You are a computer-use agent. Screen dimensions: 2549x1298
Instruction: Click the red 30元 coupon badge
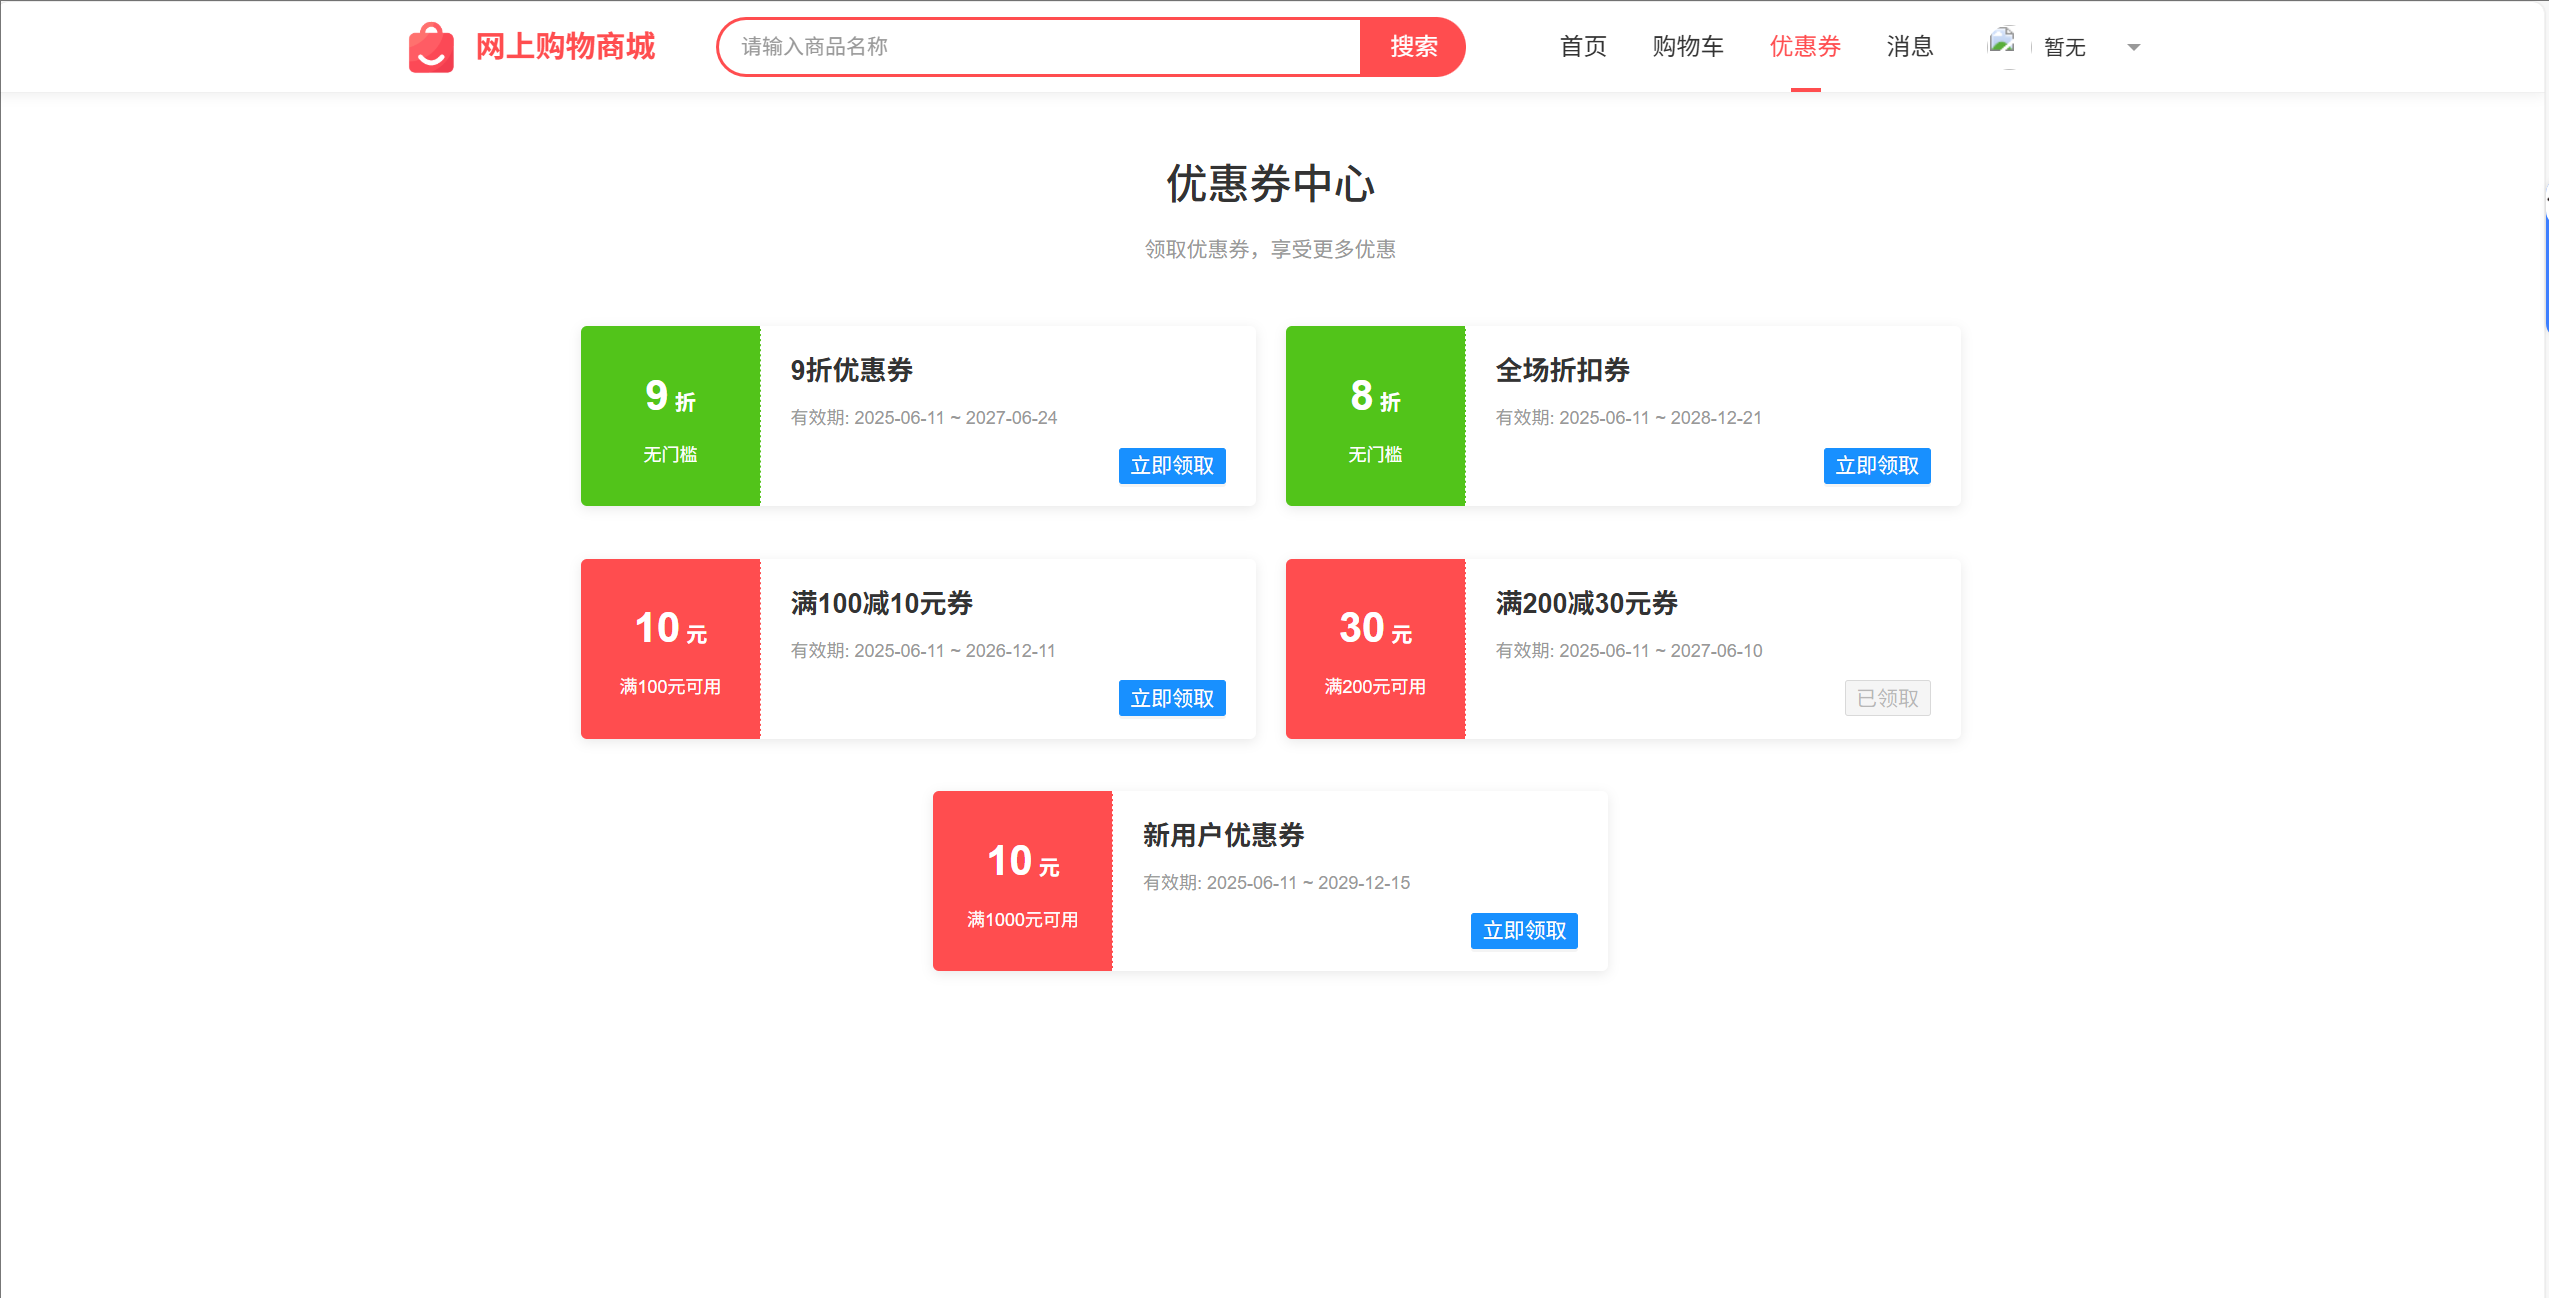tap(1375, 649)
